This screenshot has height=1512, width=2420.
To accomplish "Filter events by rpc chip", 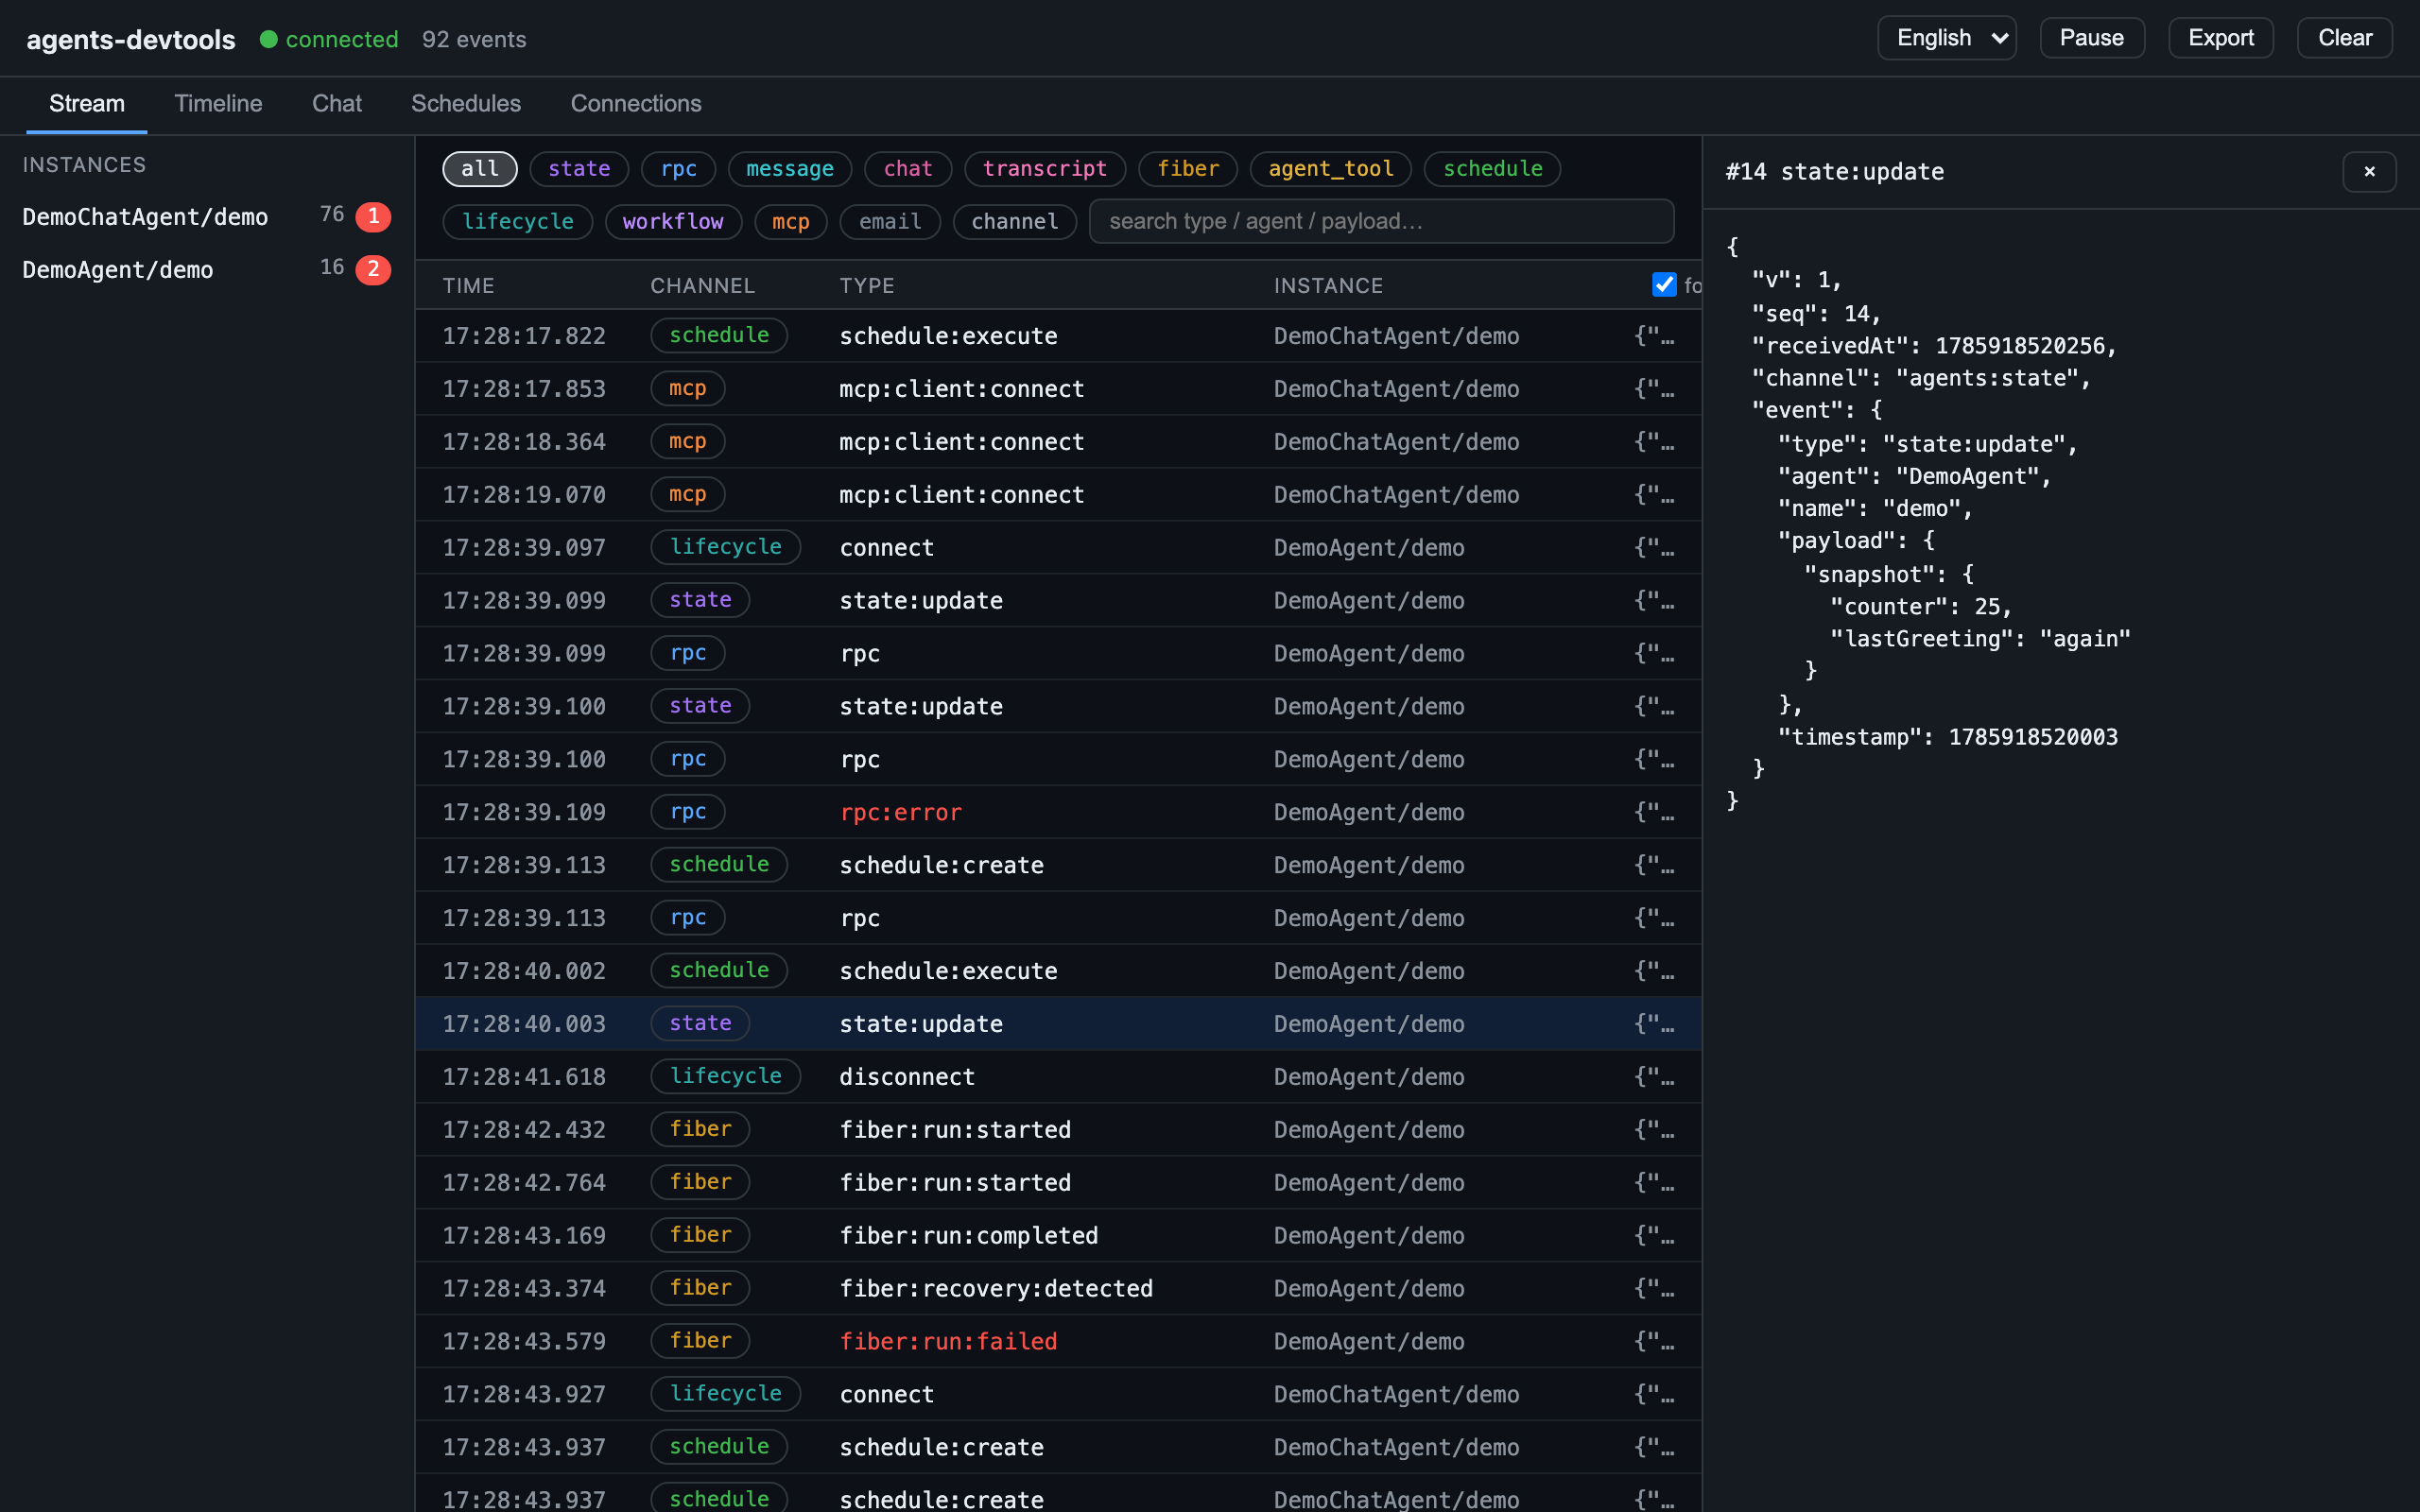I will tap(679, 169).
